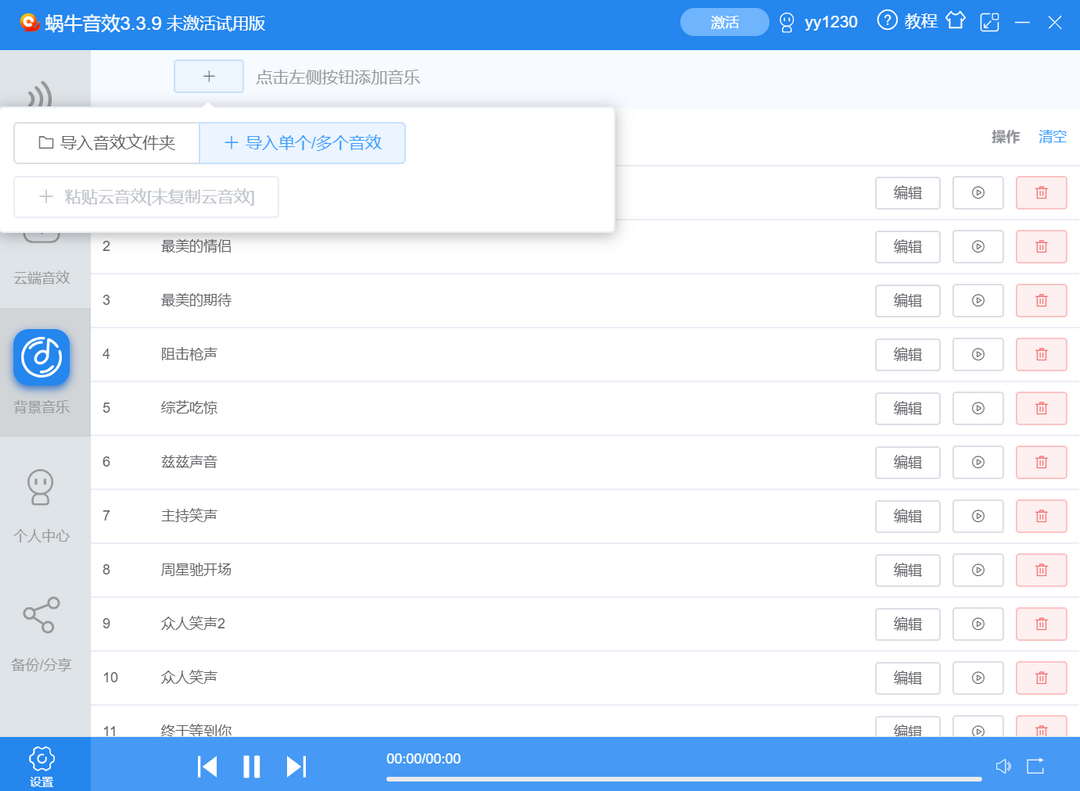Choose 导入音效文件夹 from the import menu
The height and width of the screenshot is (791, 1080).
click(x=106, y=143)
